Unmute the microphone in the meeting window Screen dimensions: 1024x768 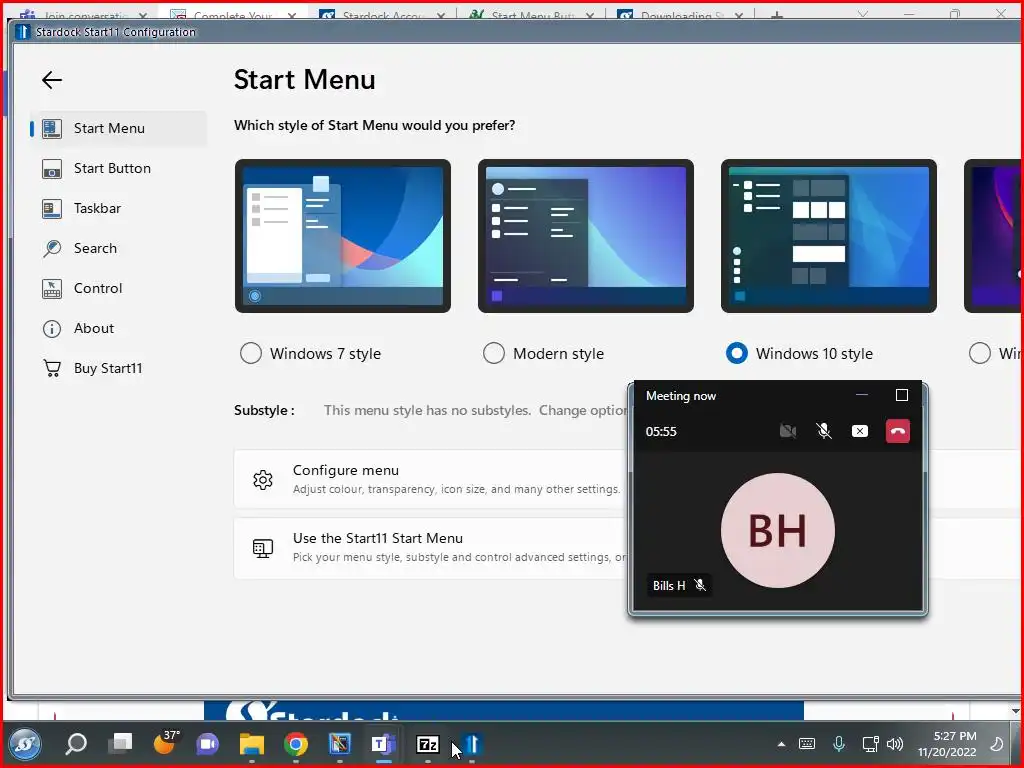point(824,431)
